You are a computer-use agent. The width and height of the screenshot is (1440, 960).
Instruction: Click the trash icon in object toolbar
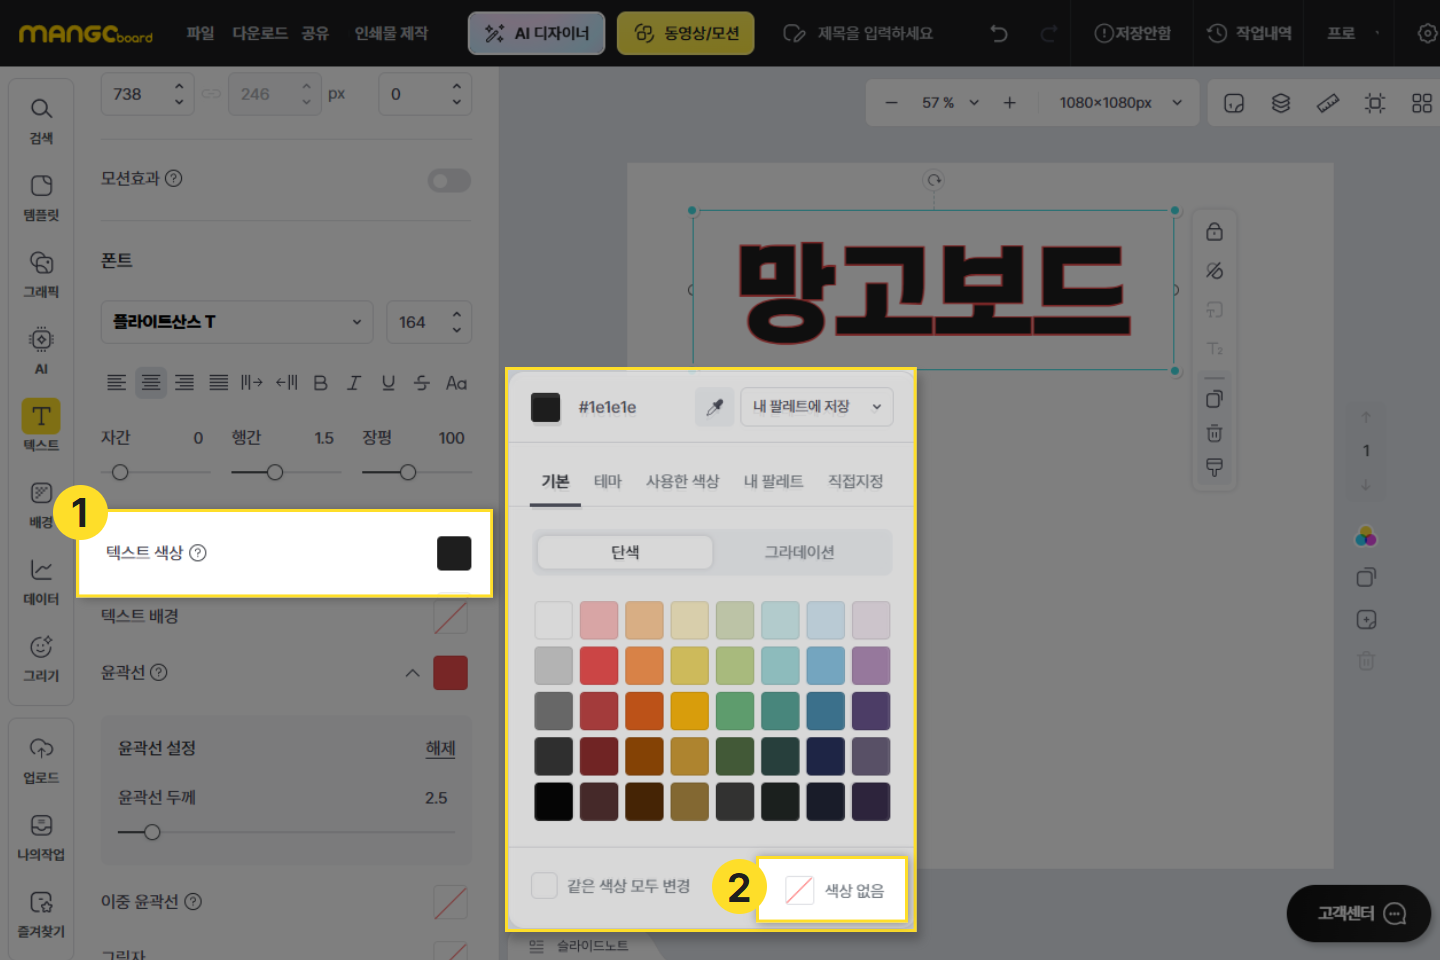click(x=1214, y=433)
